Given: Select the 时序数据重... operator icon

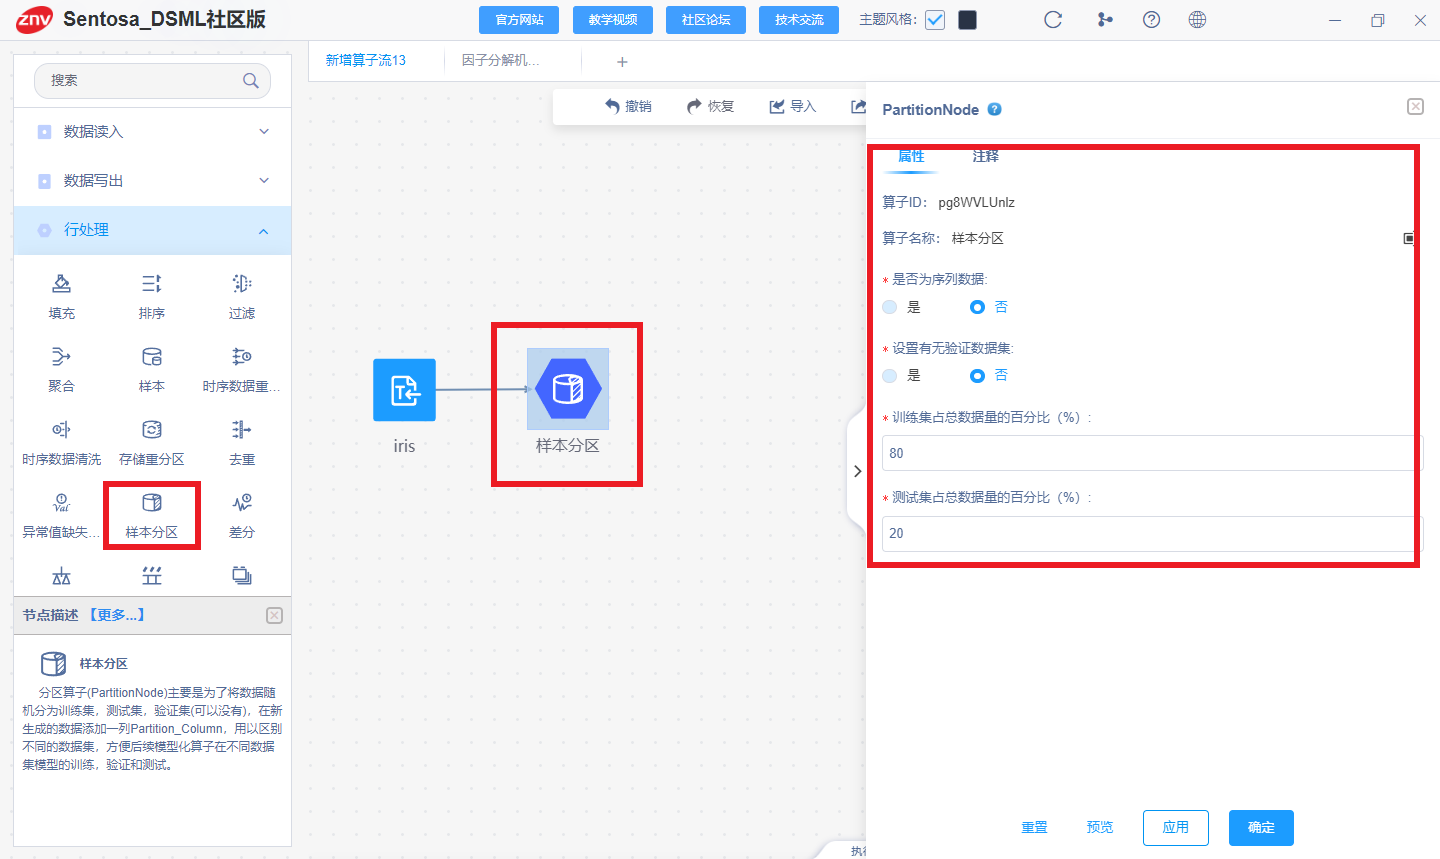Looking at the screenshot, I should (x=242, y=357).
